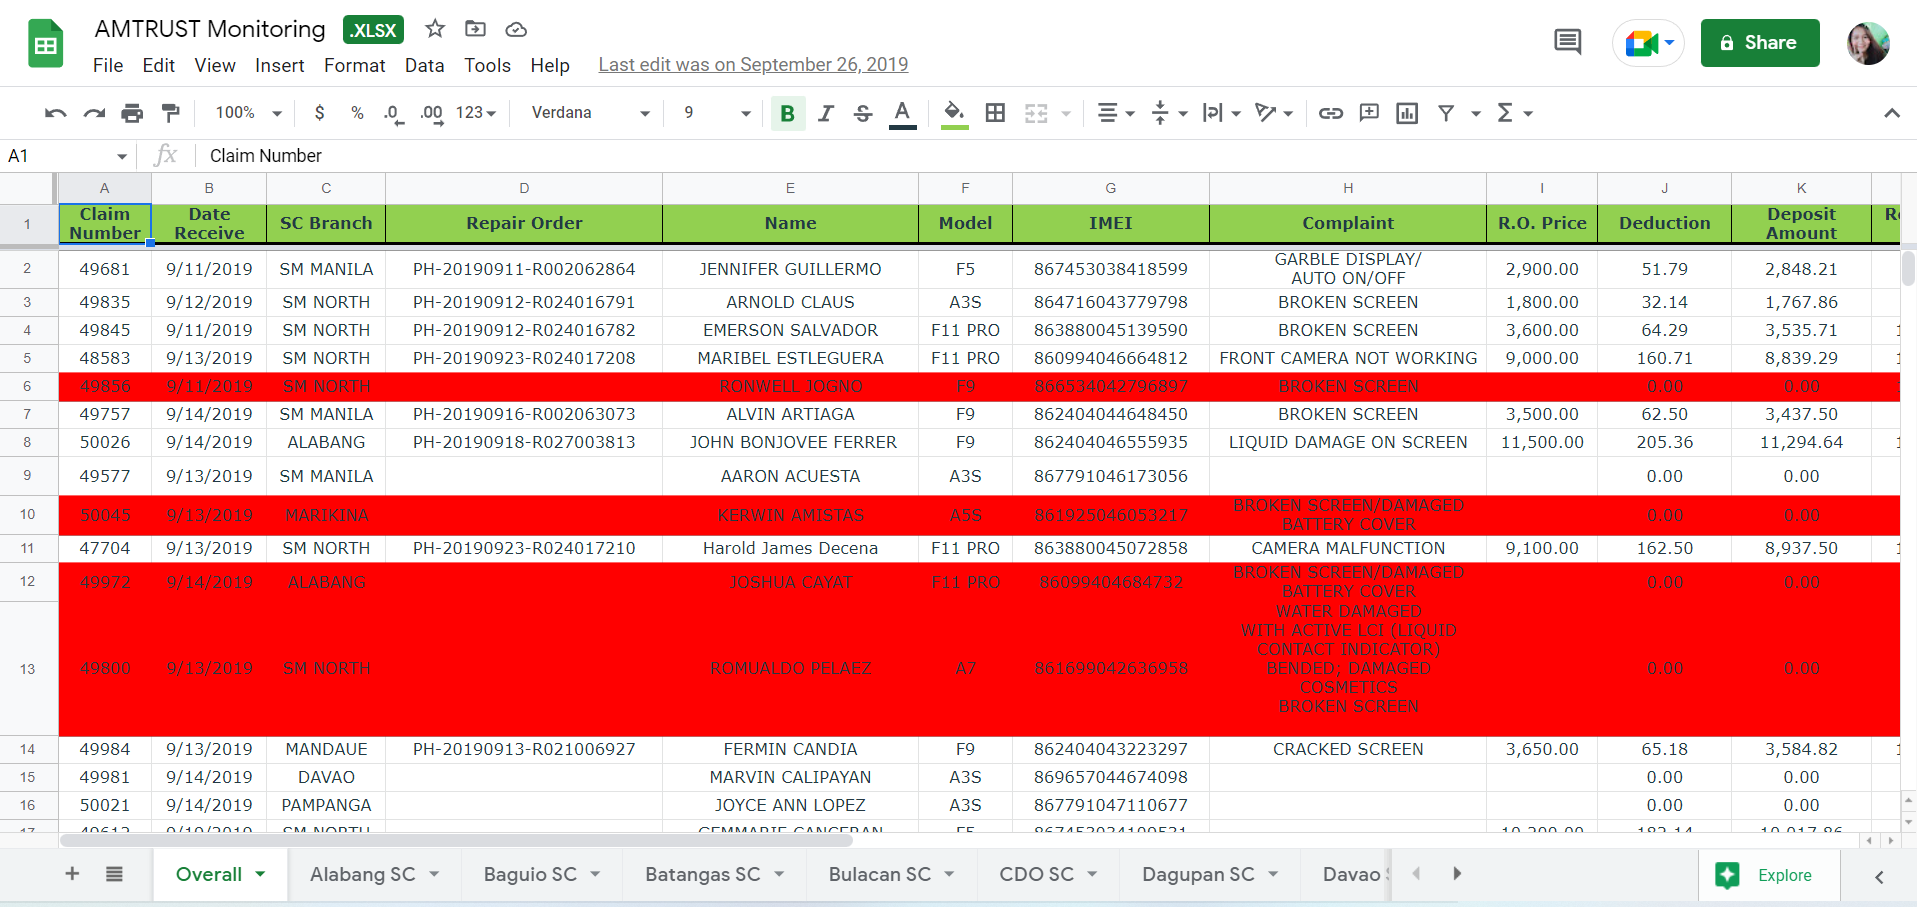Open the Data menu
1917x907 pixels.
pyautogui.click(x=425, y=65)
